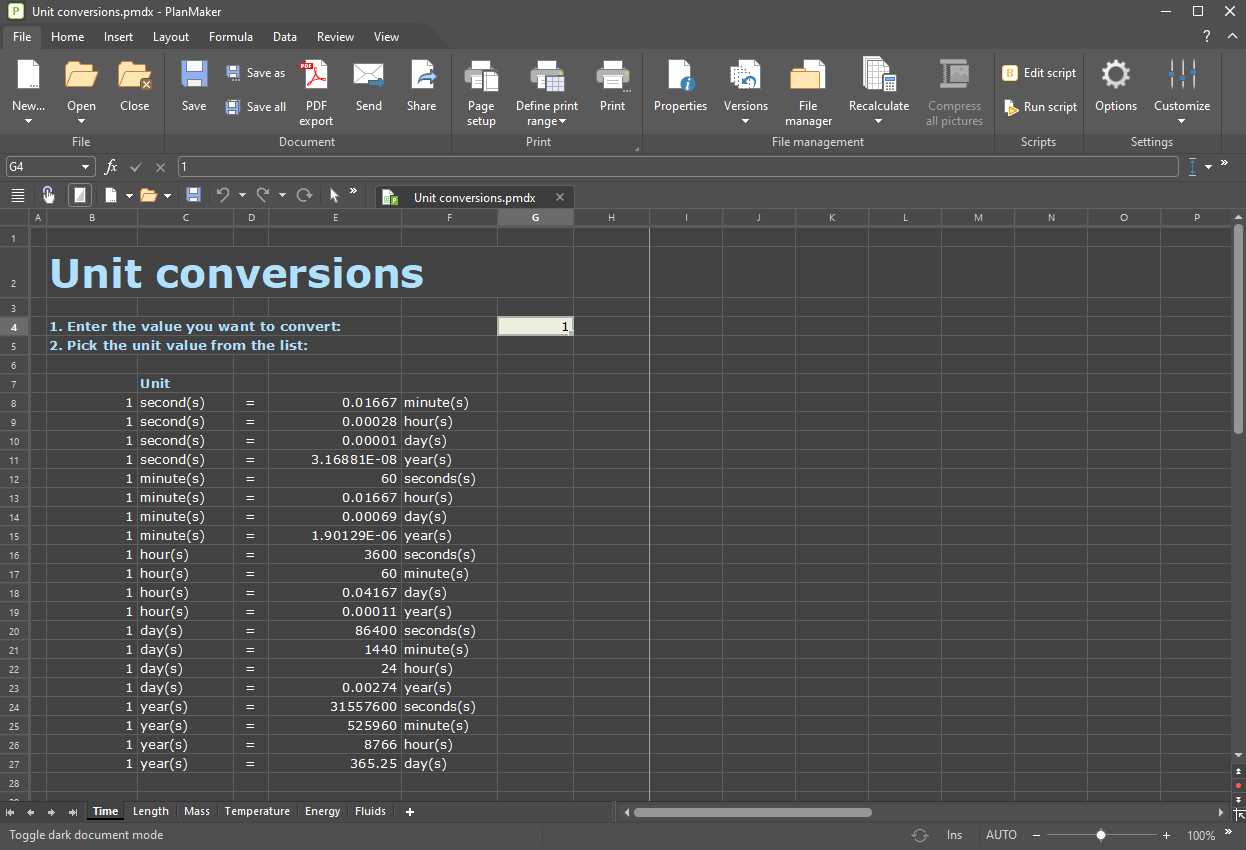Open Page setup
Image resolution: width=1246 pixels, height=850 pixels.
tap(481, 76)
